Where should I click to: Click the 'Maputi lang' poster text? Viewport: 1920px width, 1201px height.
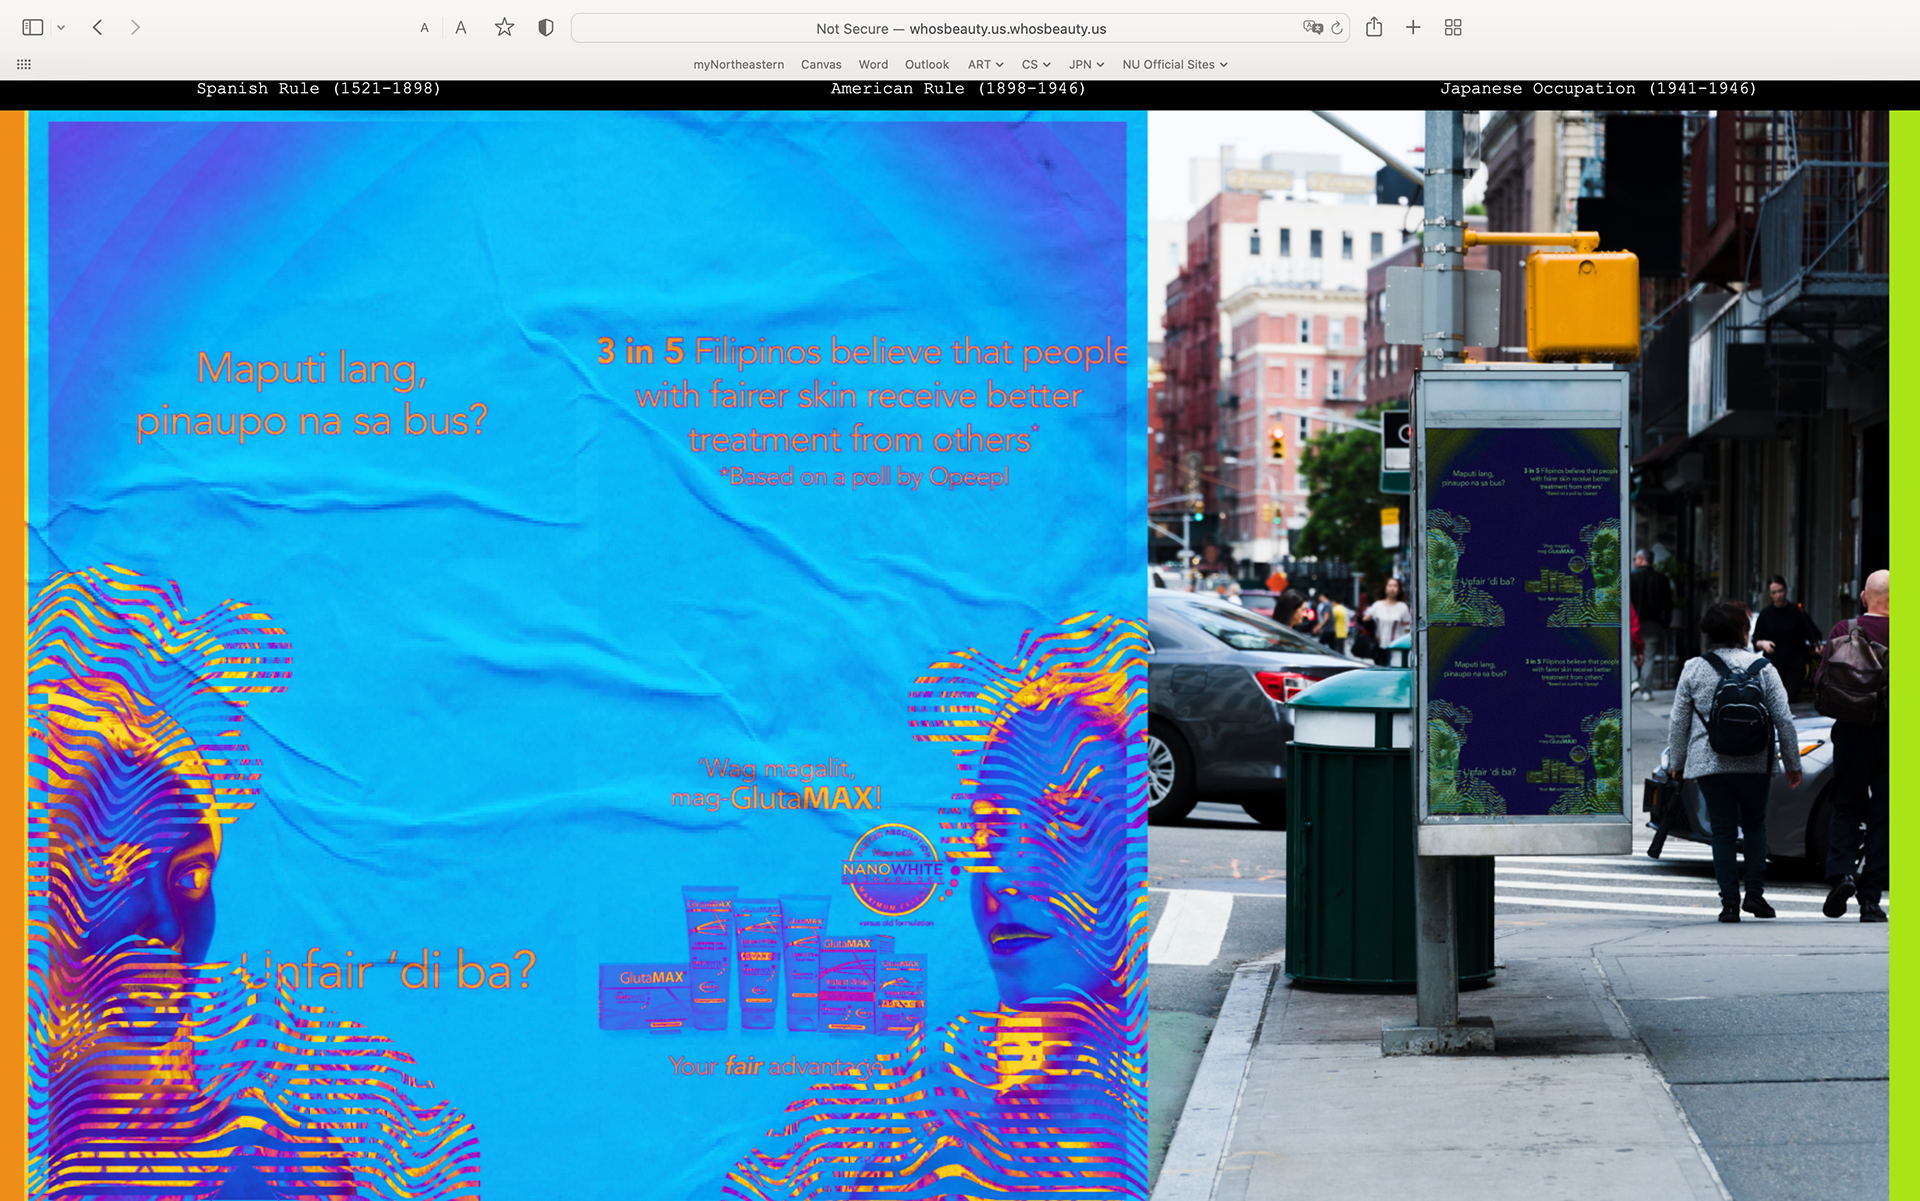pos(312,394)
